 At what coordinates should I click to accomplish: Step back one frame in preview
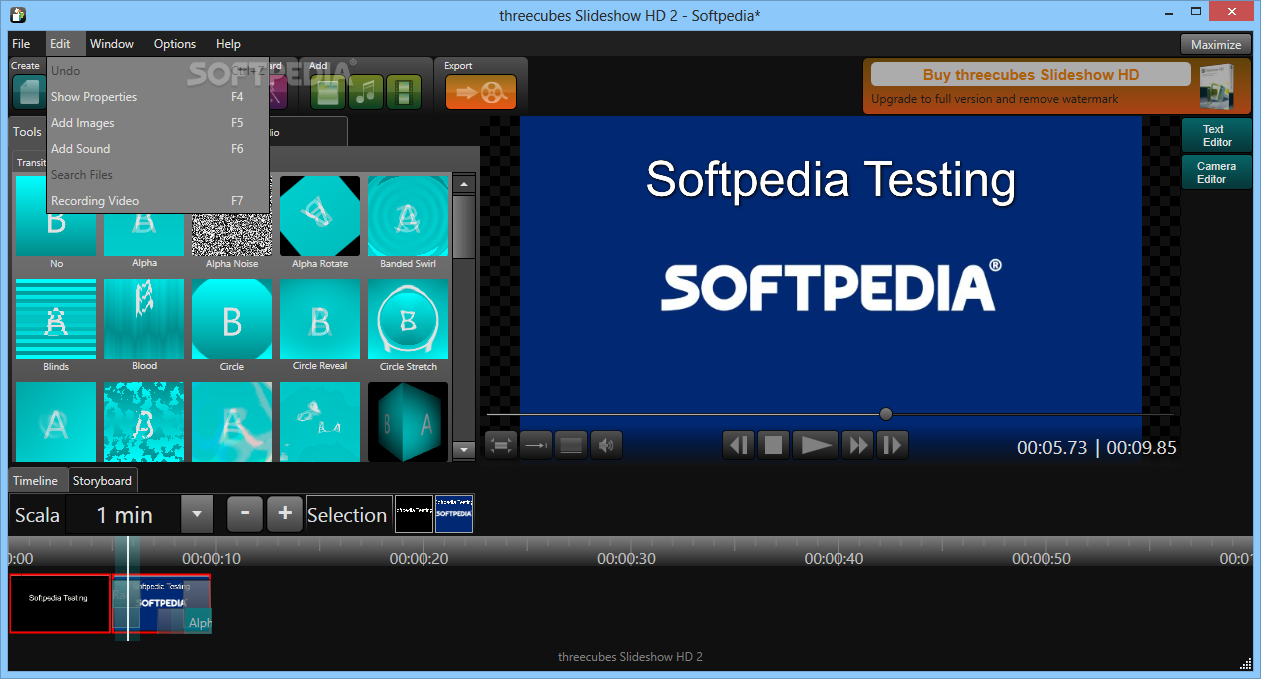[738, 445]
